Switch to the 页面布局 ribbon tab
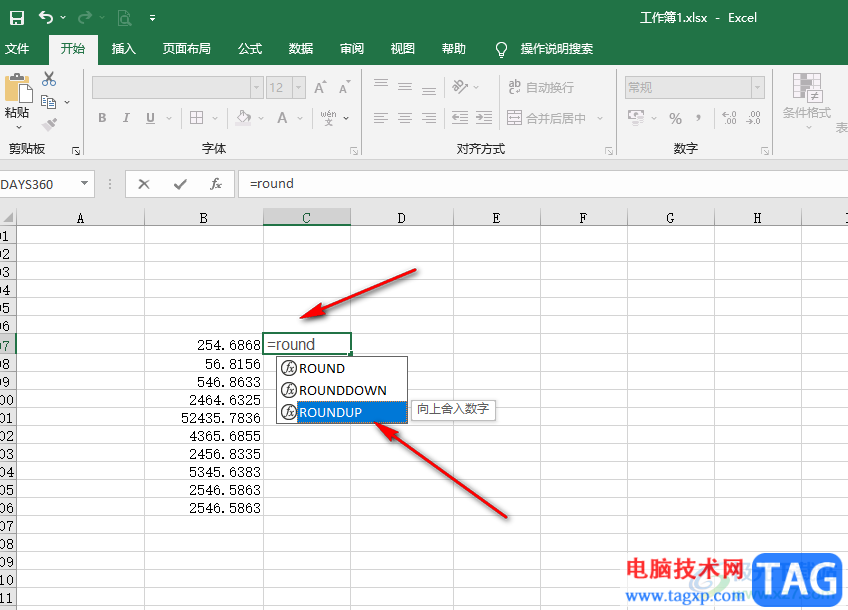This screenshot has height=610, width=848. click(187, 49)
